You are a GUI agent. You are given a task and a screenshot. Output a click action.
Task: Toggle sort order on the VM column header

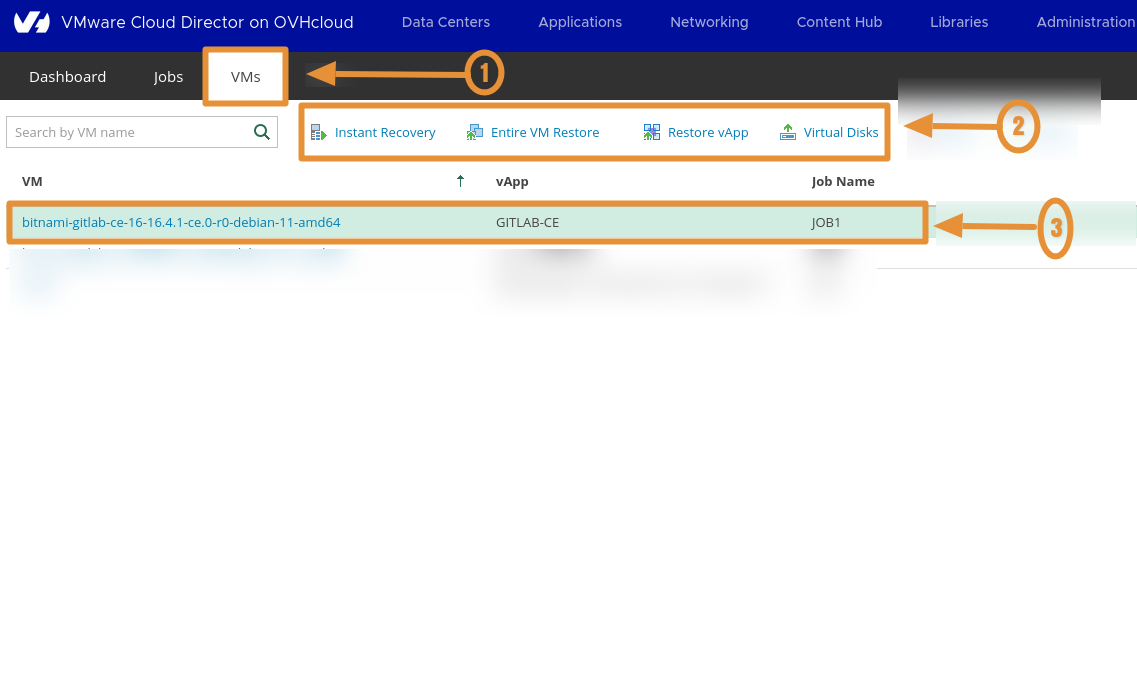click(x=31, y=181)
